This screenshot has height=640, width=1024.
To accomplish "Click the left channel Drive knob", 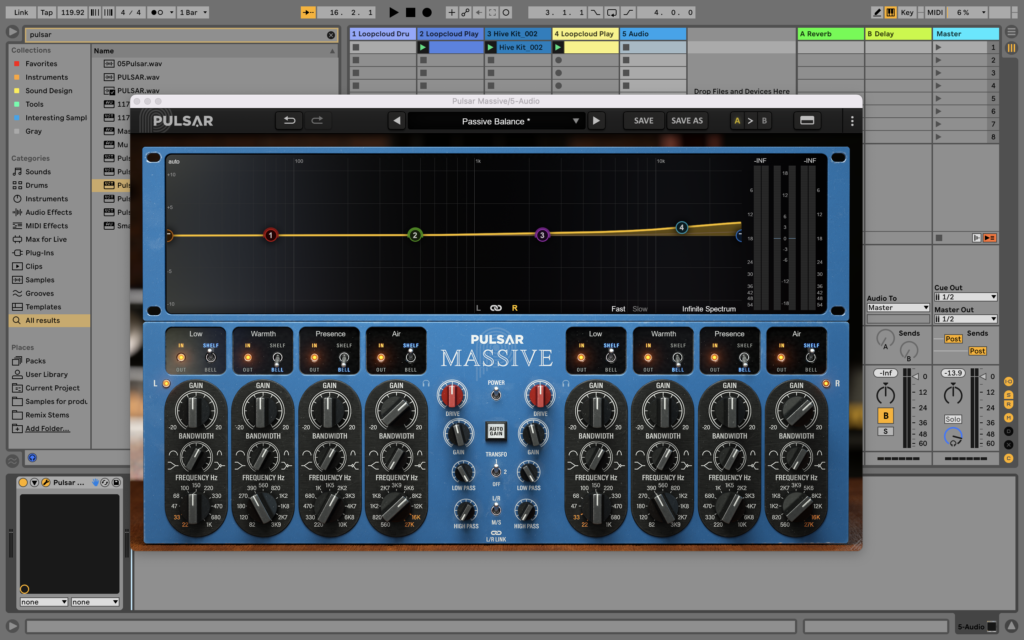I will pos(452,394).
